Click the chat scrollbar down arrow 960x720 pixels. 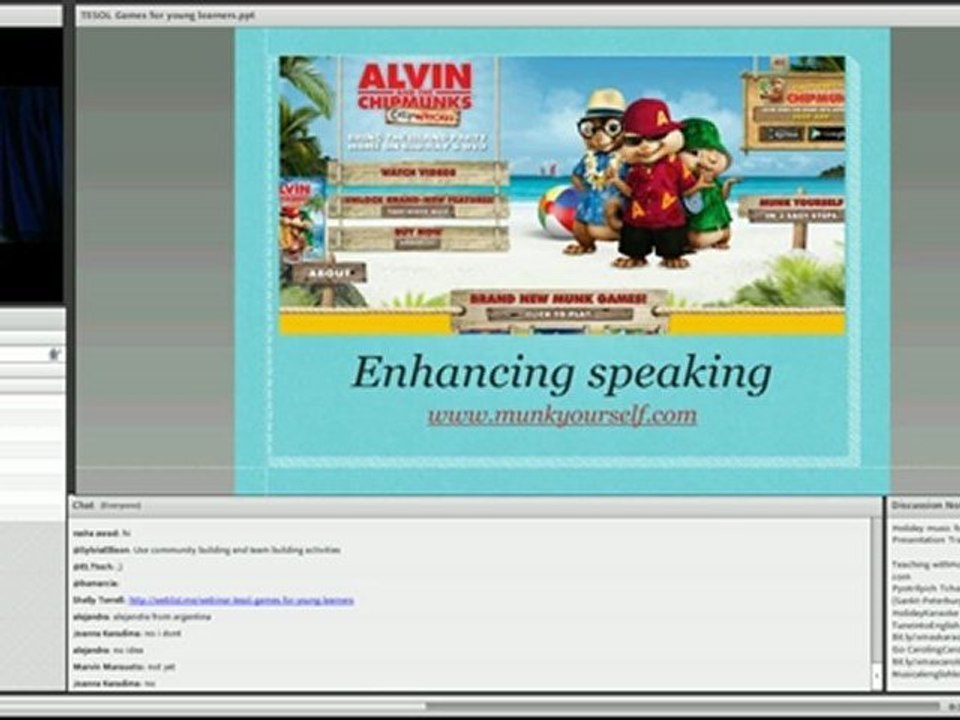pyautogui.click(x=876, y=675)
